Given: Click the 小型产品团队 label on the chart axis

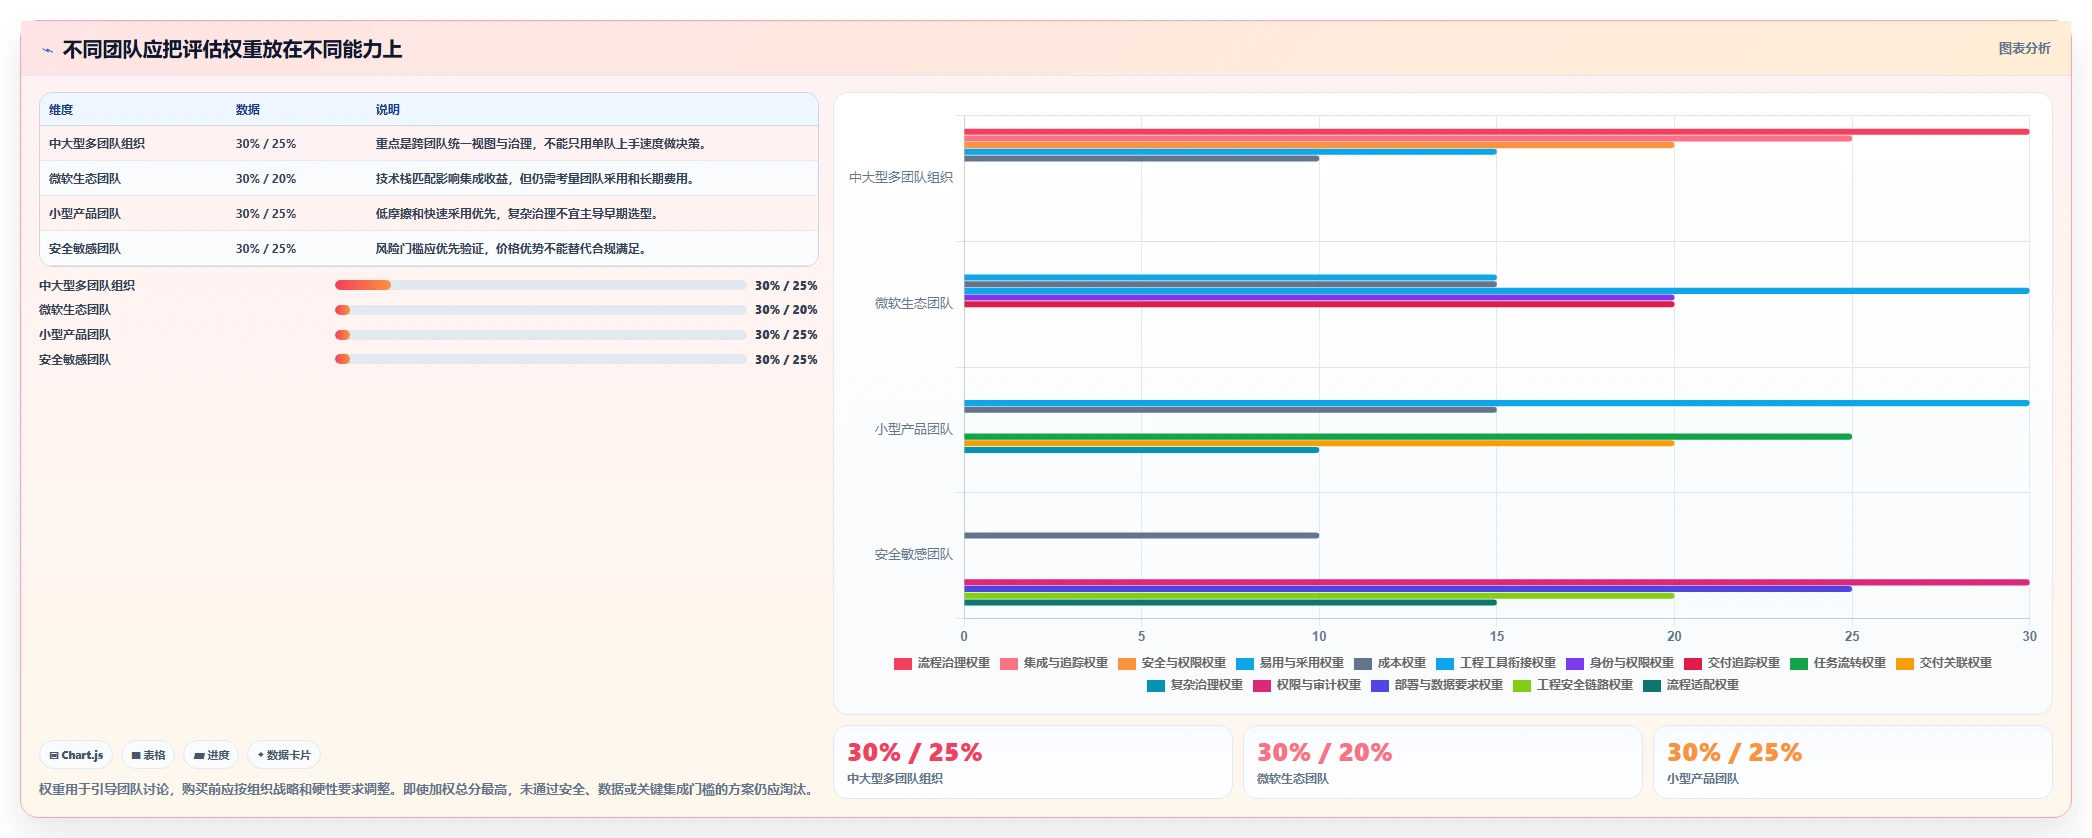Looking at the screenshot, I should click(x=914, y=430).
